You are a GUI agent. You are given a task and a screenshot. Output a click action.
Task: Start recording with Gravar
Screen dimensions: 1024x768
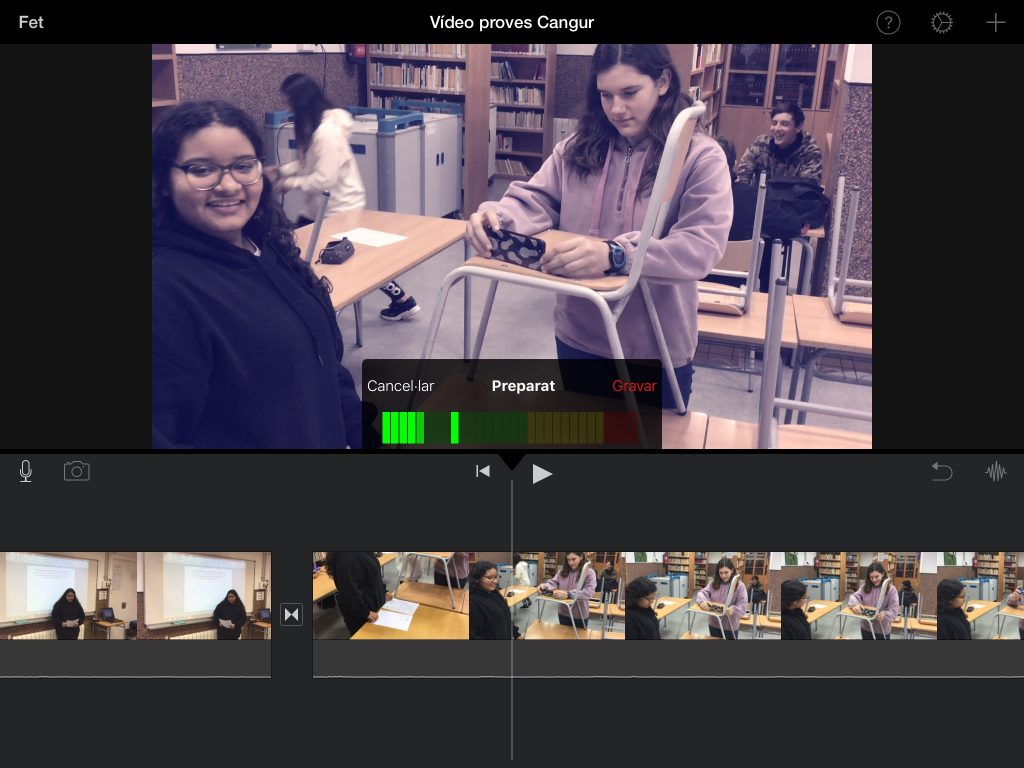click(634, 386)
